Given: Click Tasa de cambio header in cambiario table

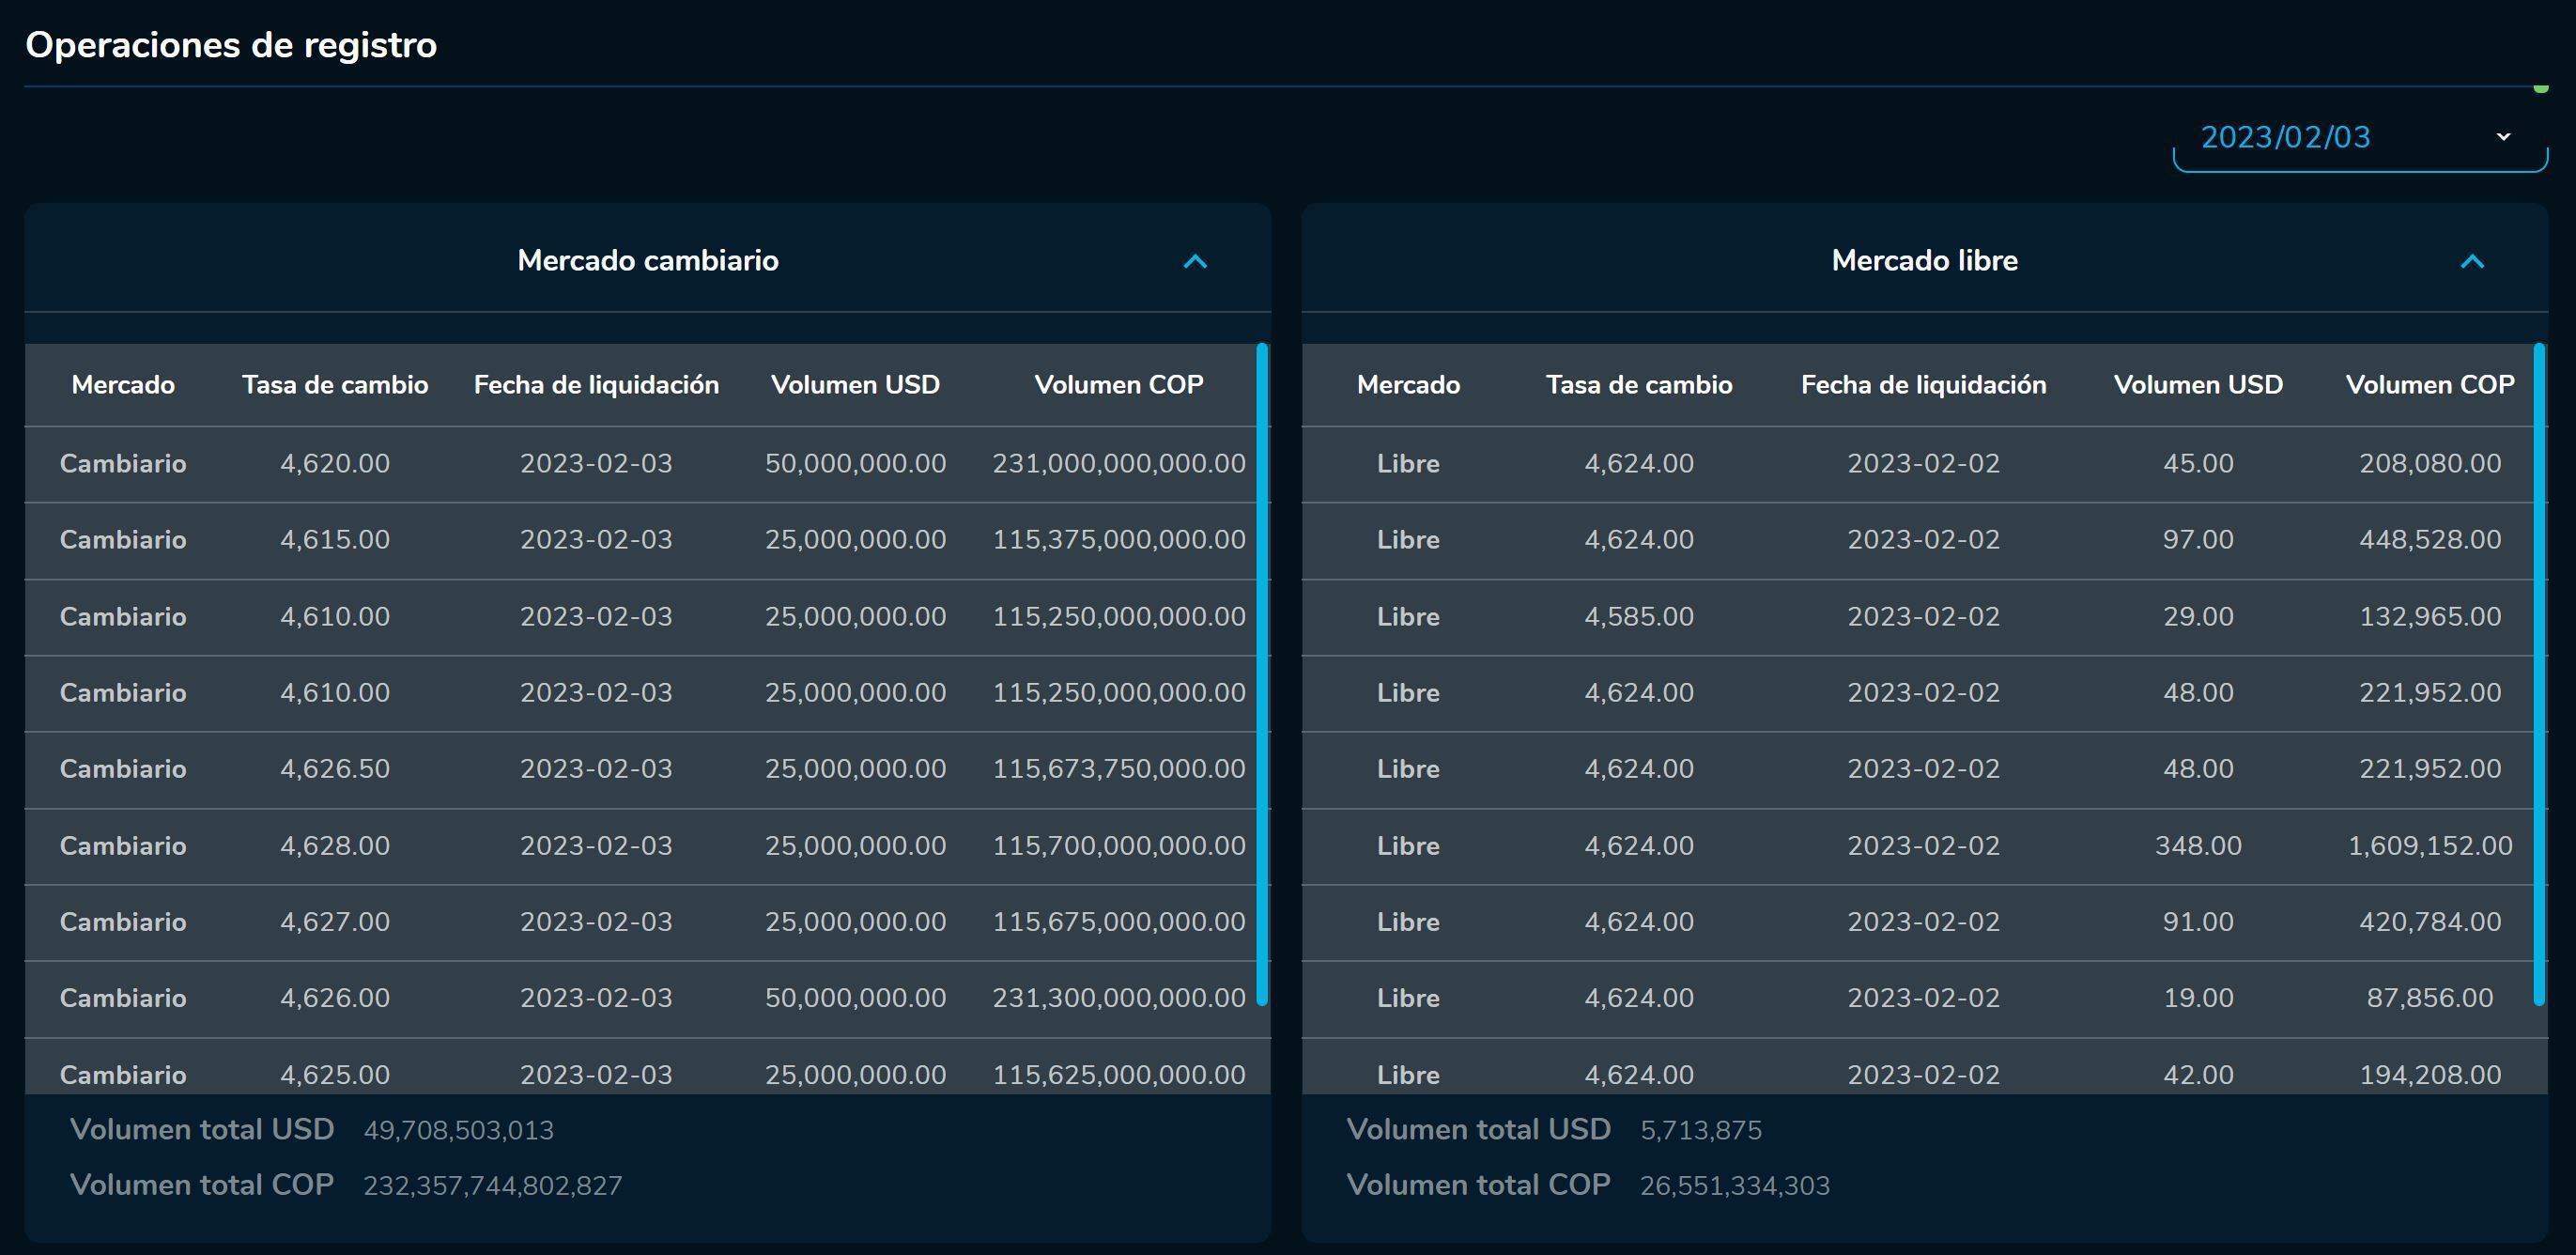Looking at the screenshot, I should 335,385.
